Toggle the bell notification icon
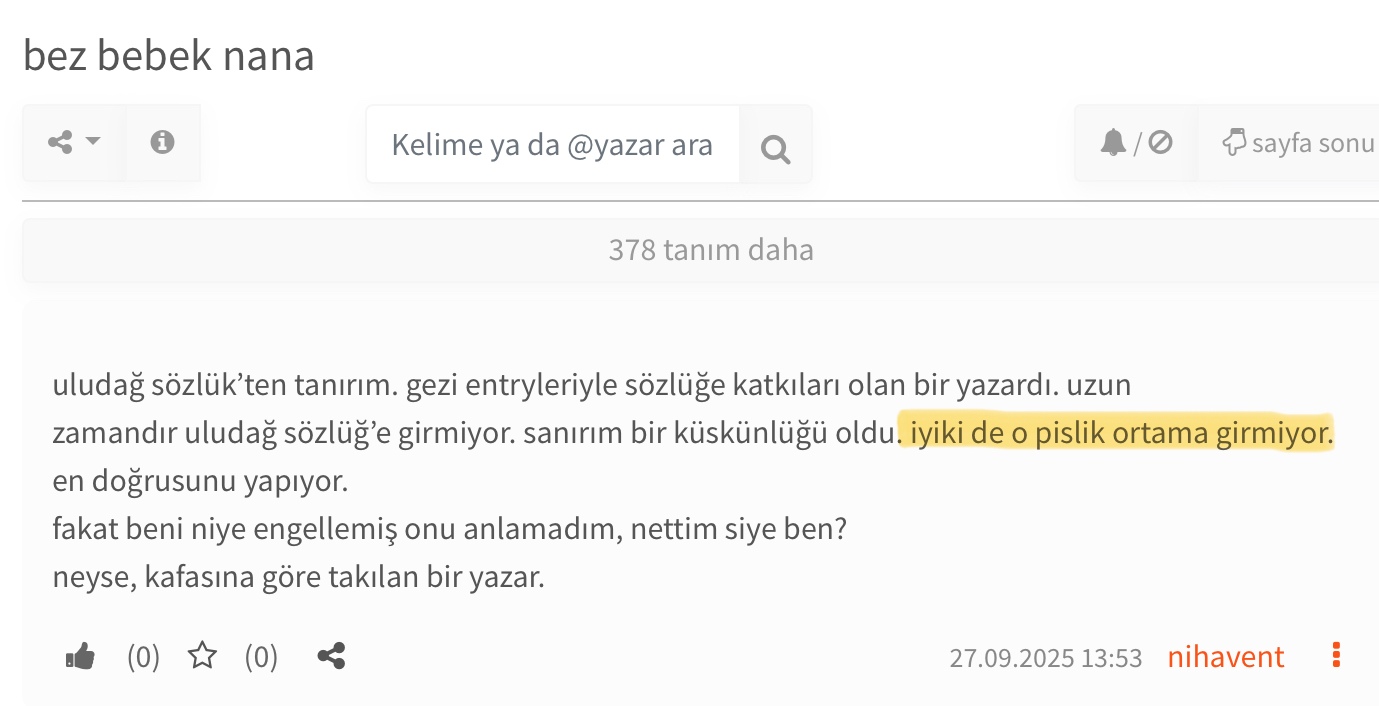 [1113, 144]
